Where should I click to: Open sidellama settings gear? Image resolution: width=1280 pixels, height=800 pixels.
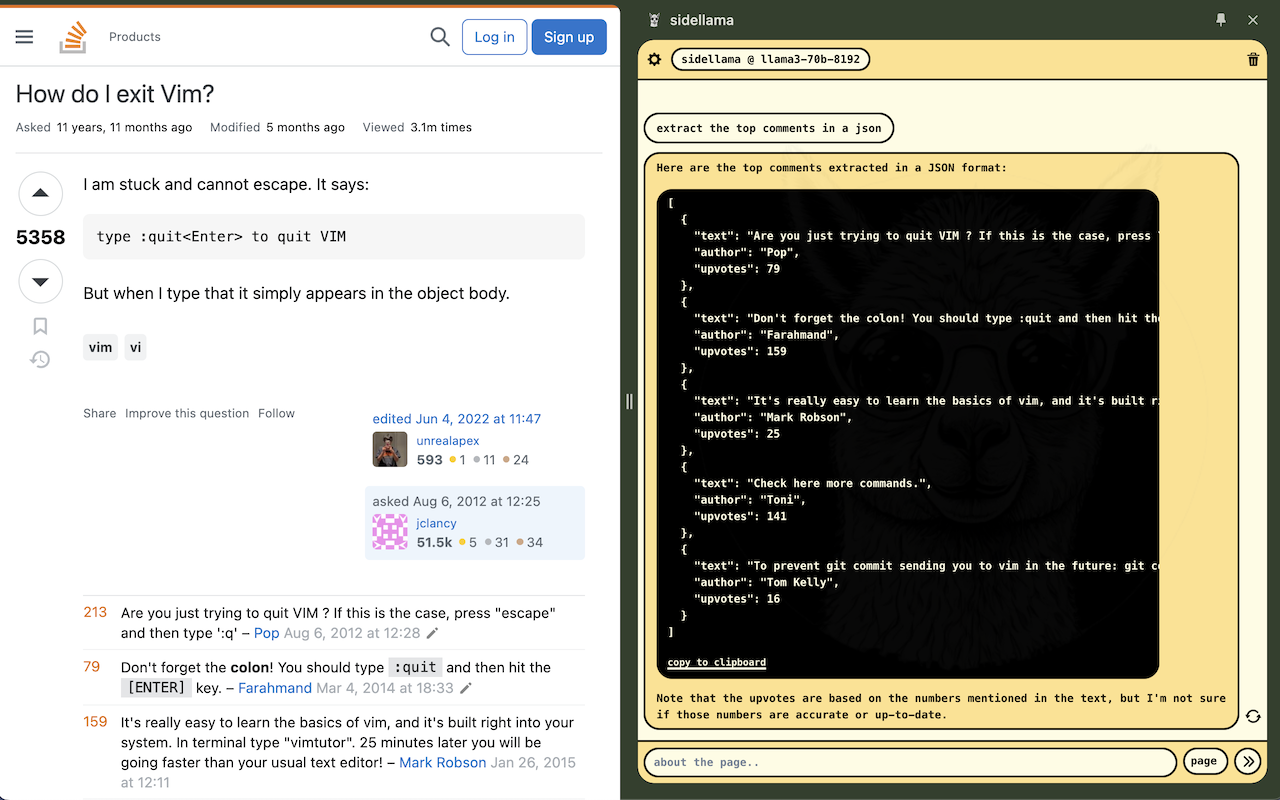(x=655, y=59)
